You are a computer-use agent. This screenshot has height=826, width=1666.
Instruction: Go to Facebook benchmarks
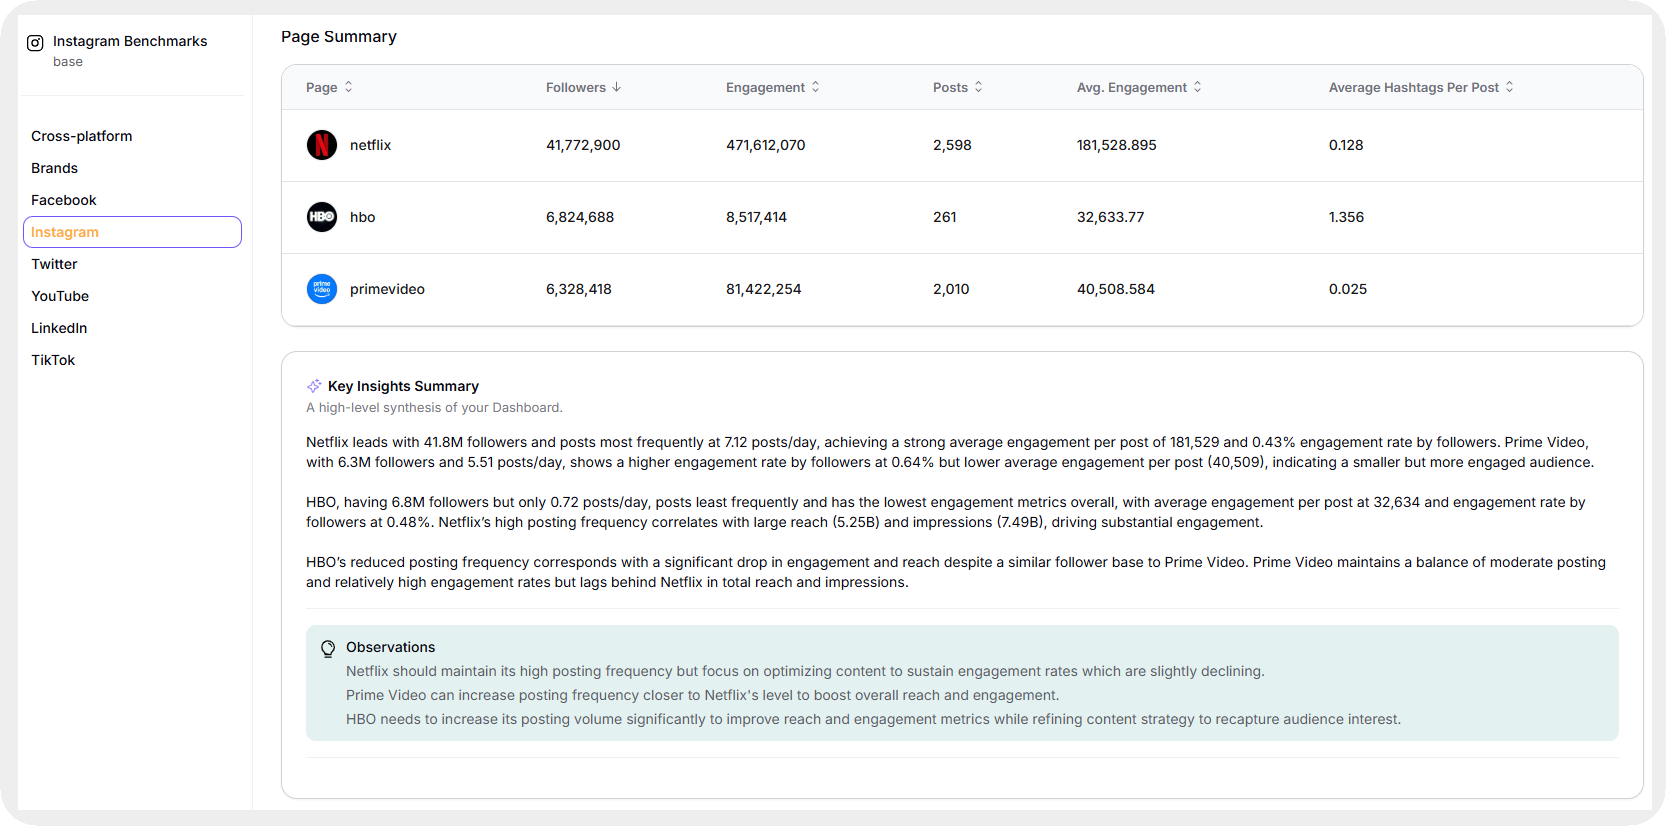[132, 200]
